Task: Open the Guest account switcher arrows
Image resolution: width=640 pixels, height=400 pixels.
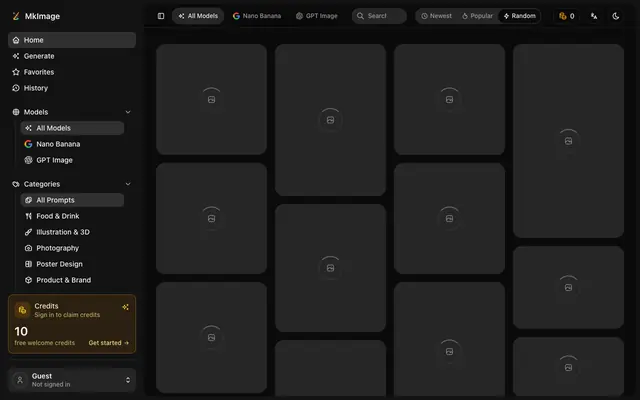Action: (128, 380)
